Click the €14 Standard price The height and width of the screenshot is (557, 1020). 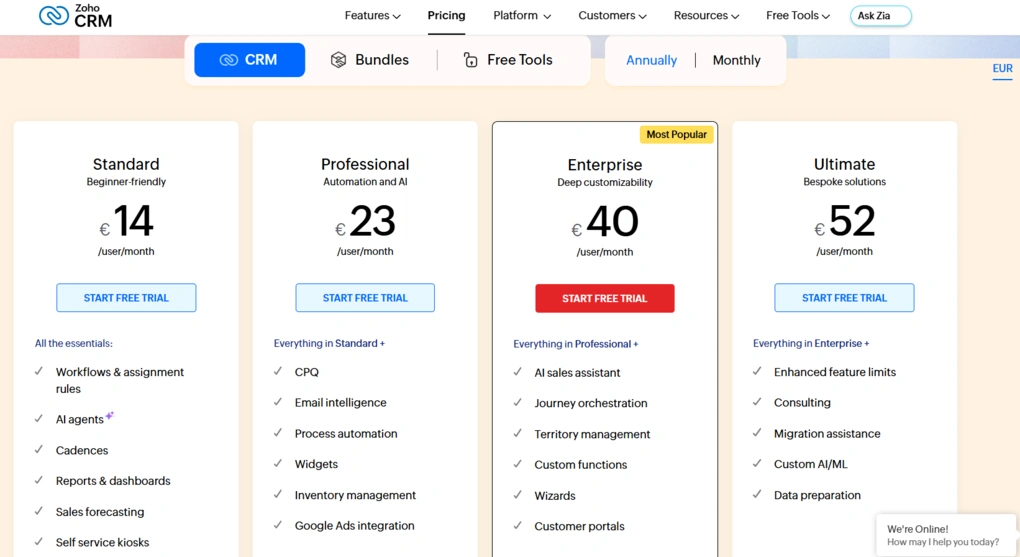tap(126, 221)
